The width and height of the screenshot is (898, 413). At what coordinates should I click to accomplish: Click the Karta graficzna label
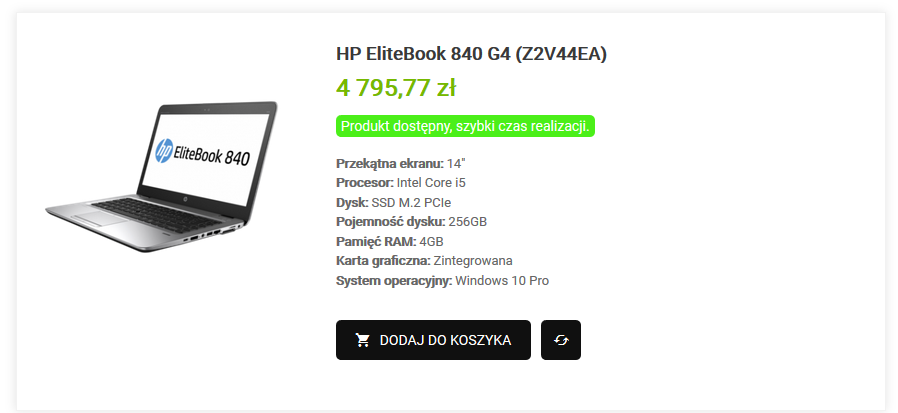[x=383, y=261]
